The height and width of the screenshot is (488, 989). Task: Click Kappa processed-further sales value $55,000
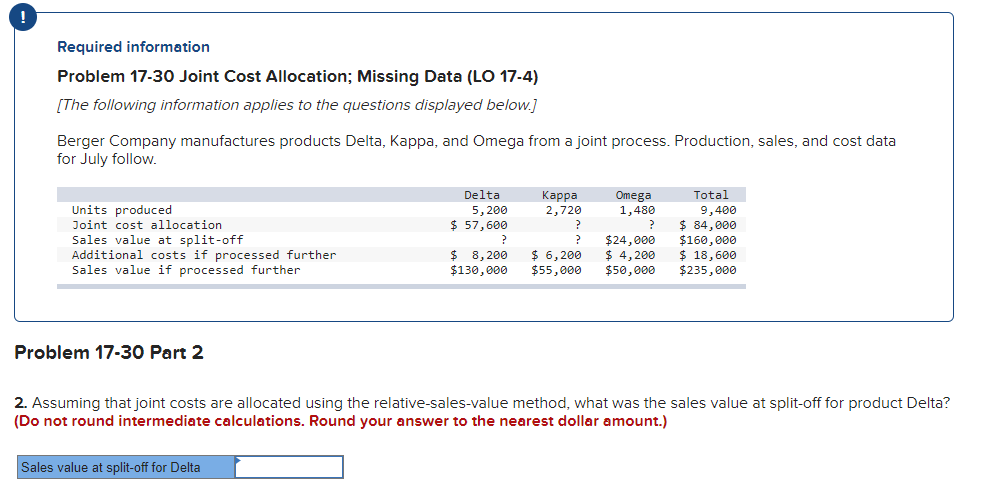(556, 270)
